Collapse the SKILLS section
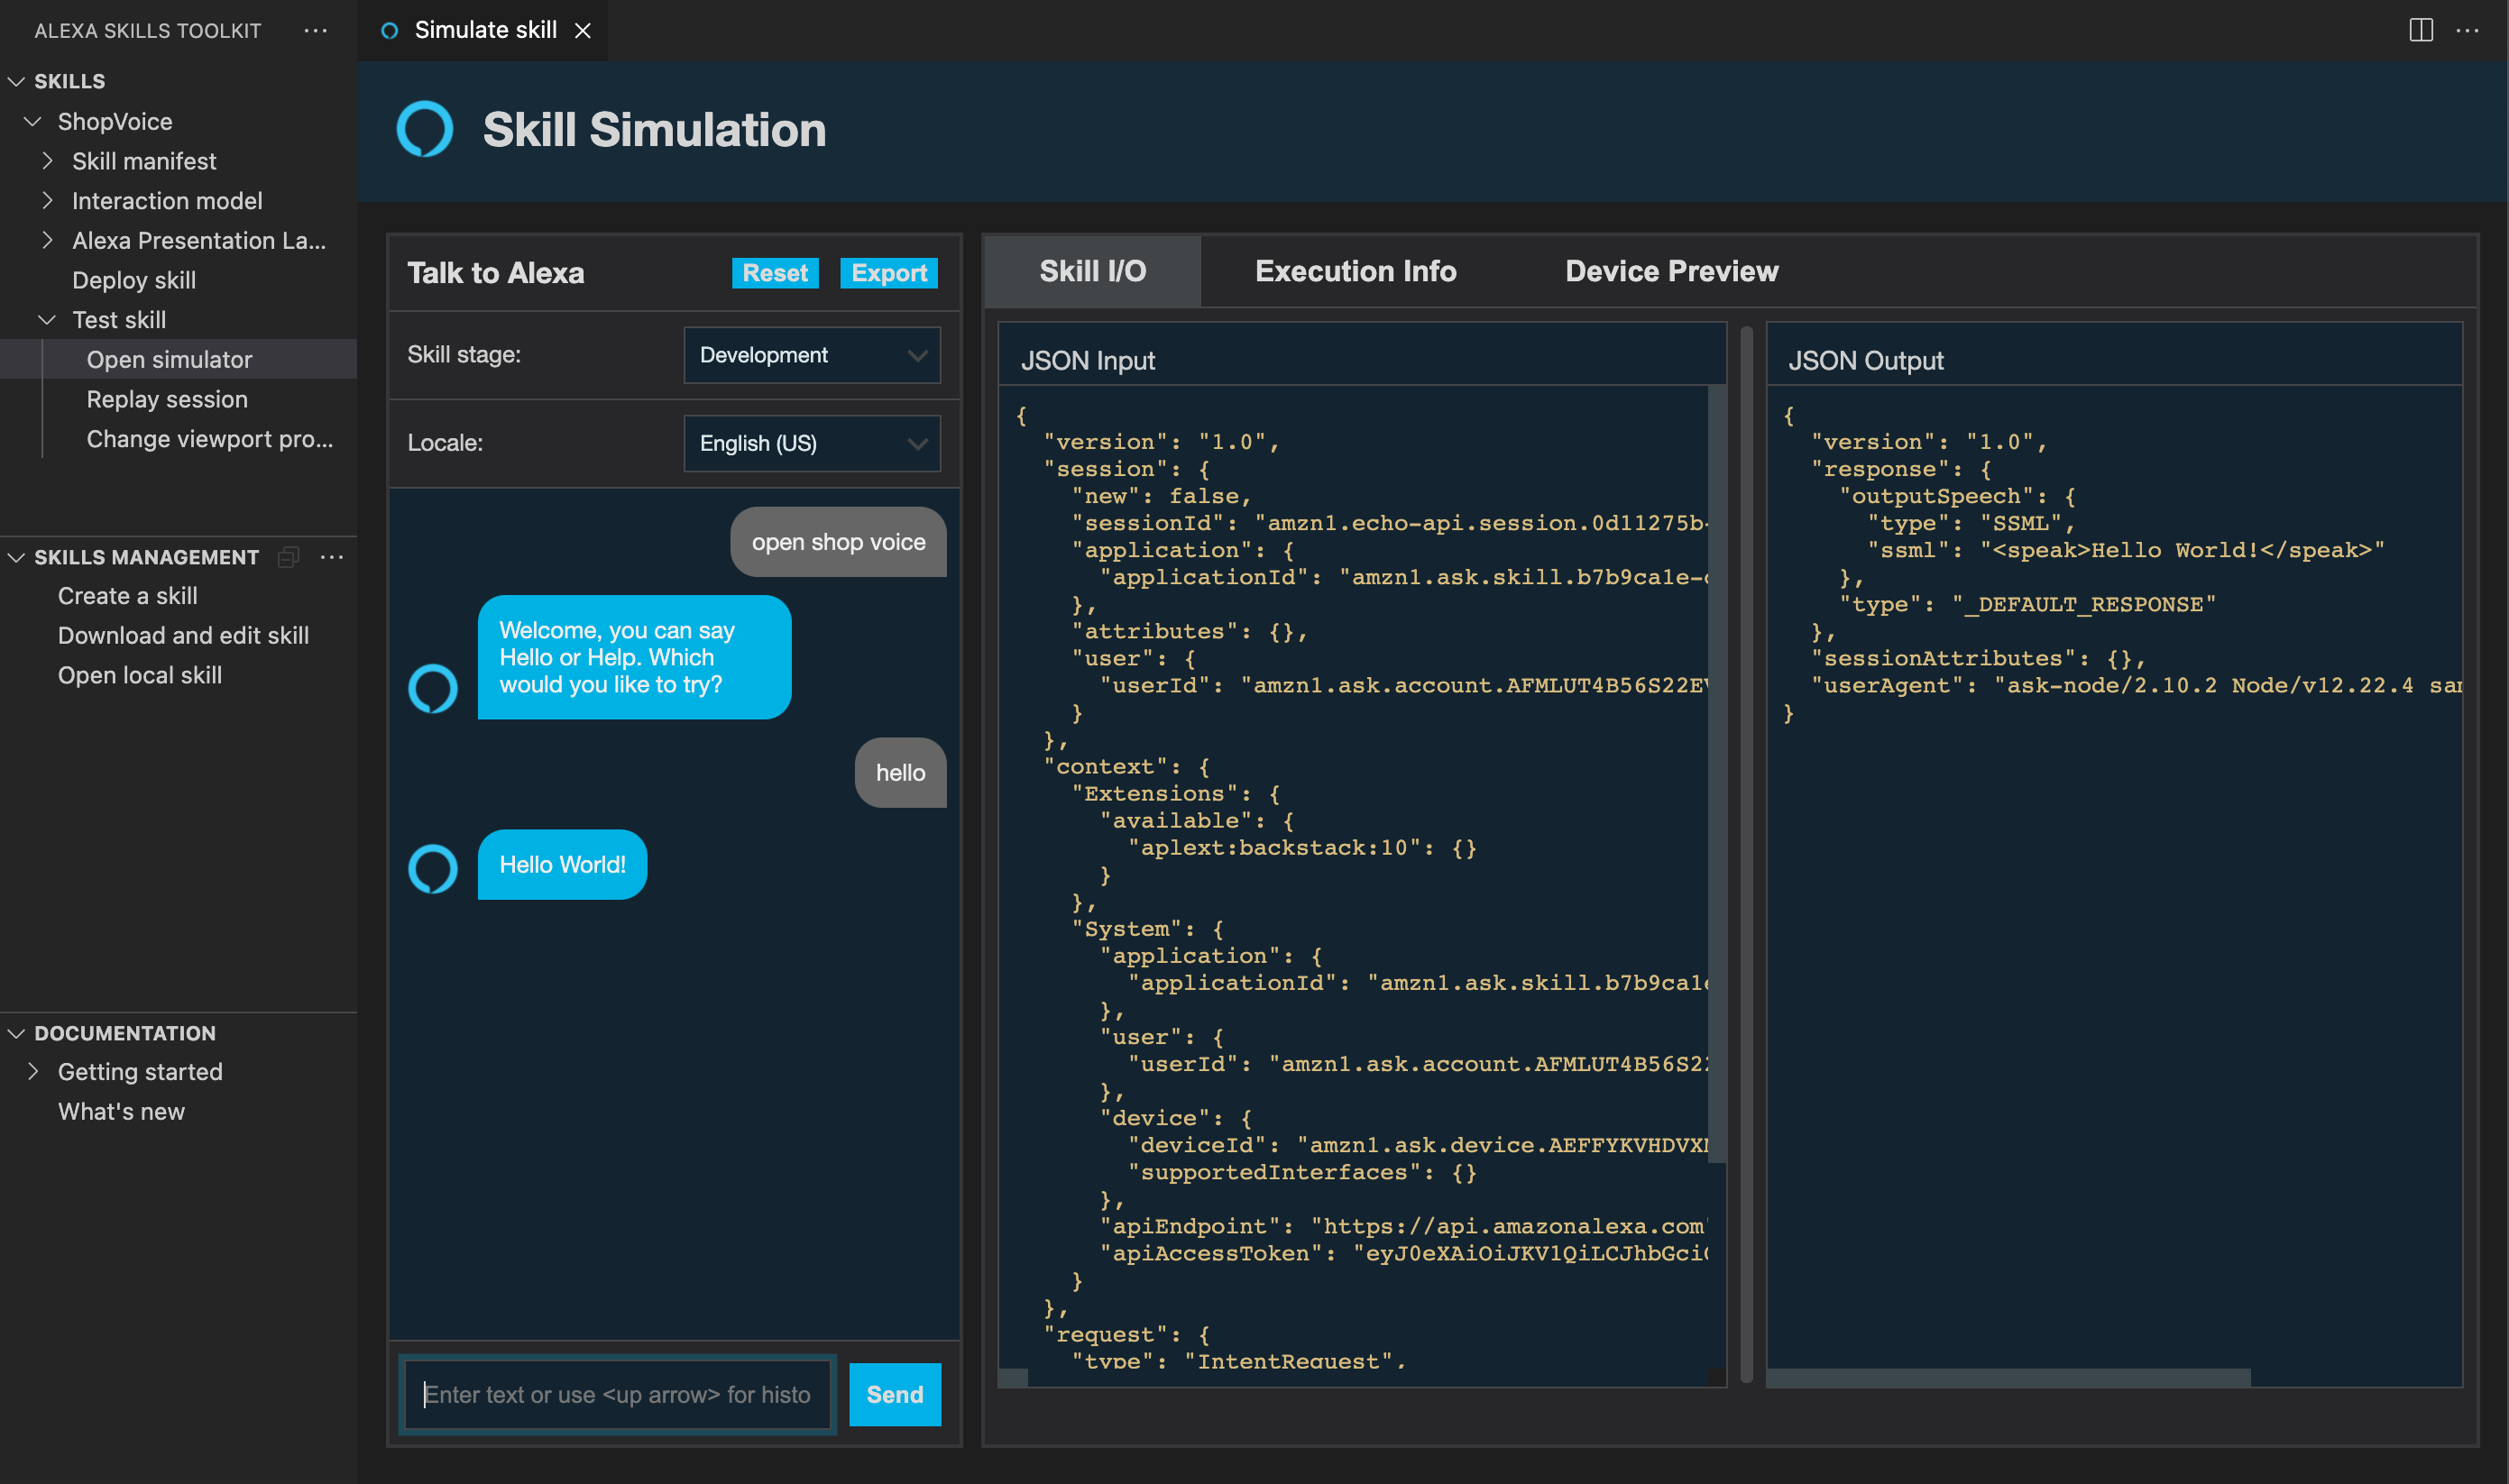 (16, 81)
